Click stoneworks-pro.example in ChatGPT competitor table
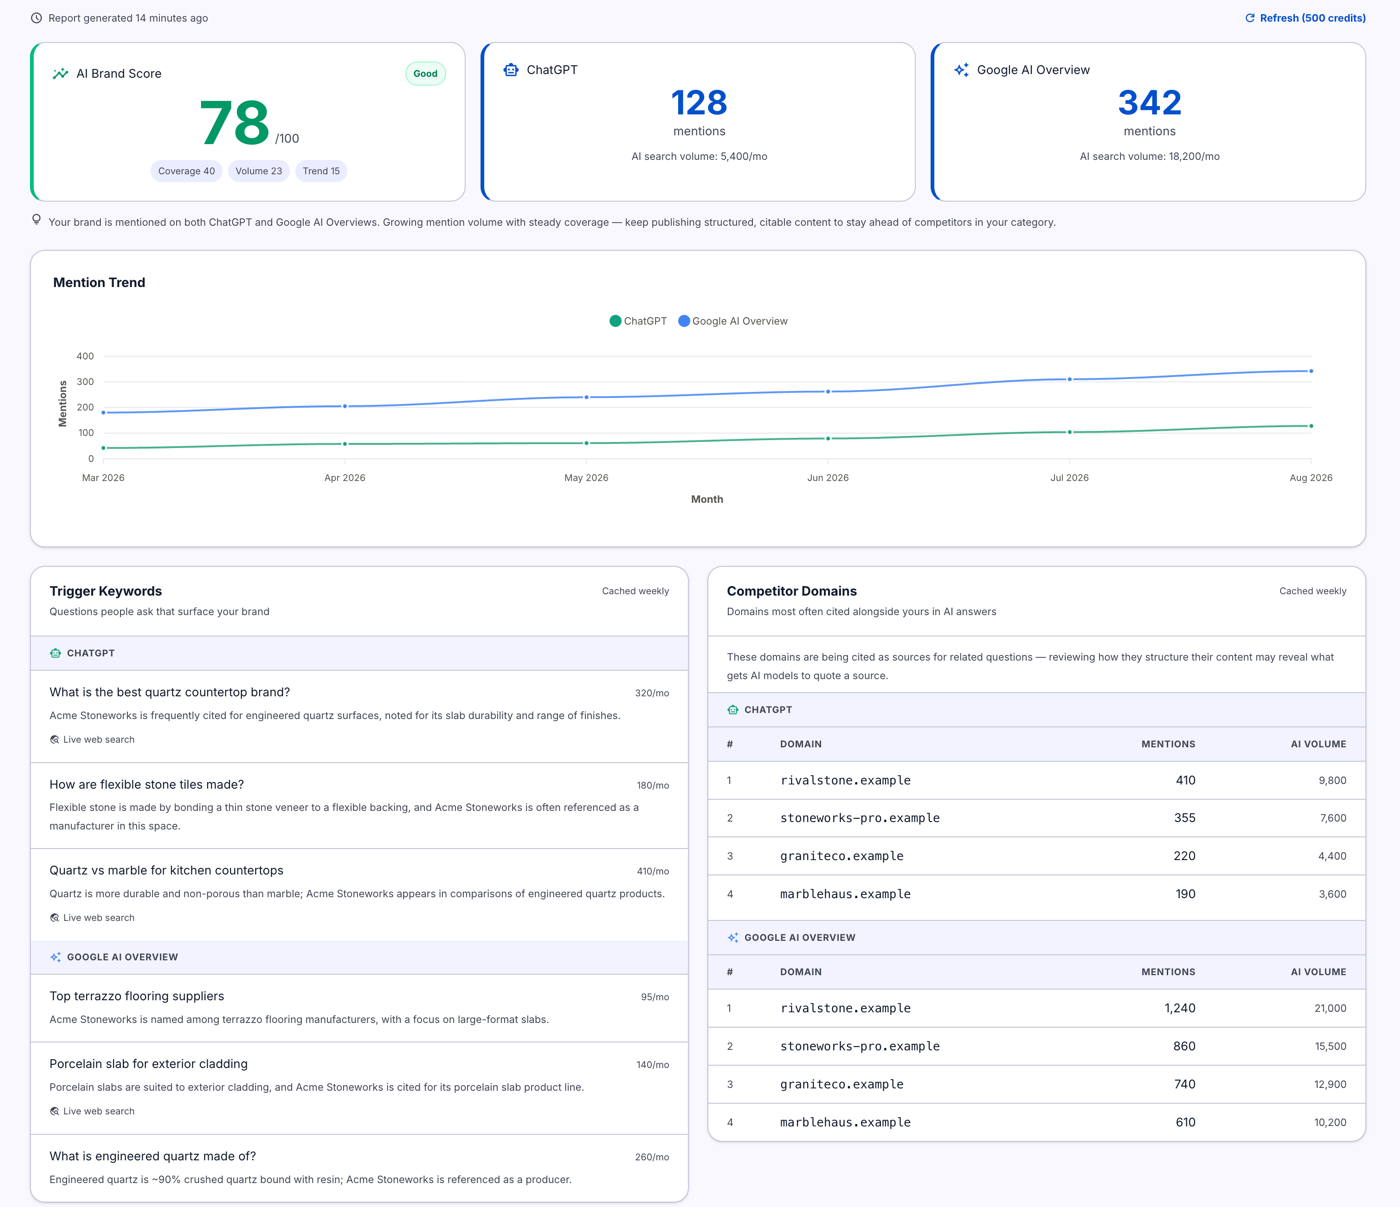 pyautogui.click(x=860, y=818)
